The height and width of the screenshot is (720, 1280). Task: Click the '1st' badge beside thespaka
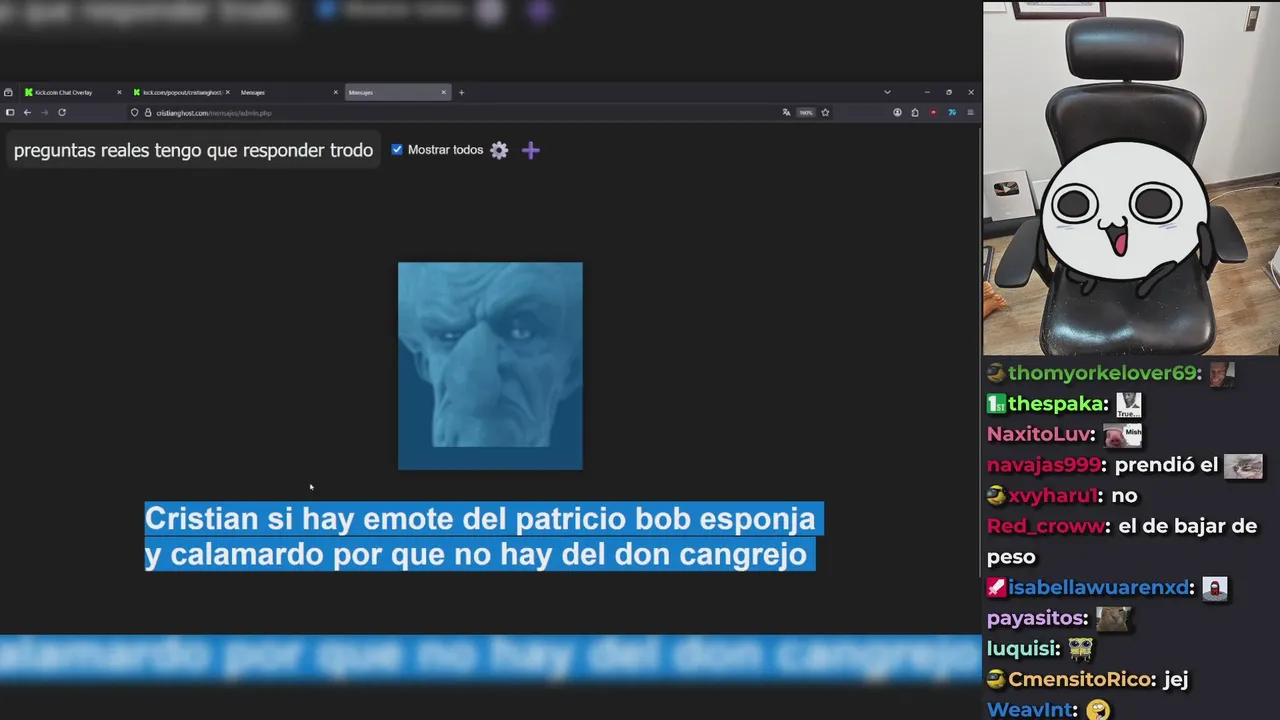[x=996, y=404]
